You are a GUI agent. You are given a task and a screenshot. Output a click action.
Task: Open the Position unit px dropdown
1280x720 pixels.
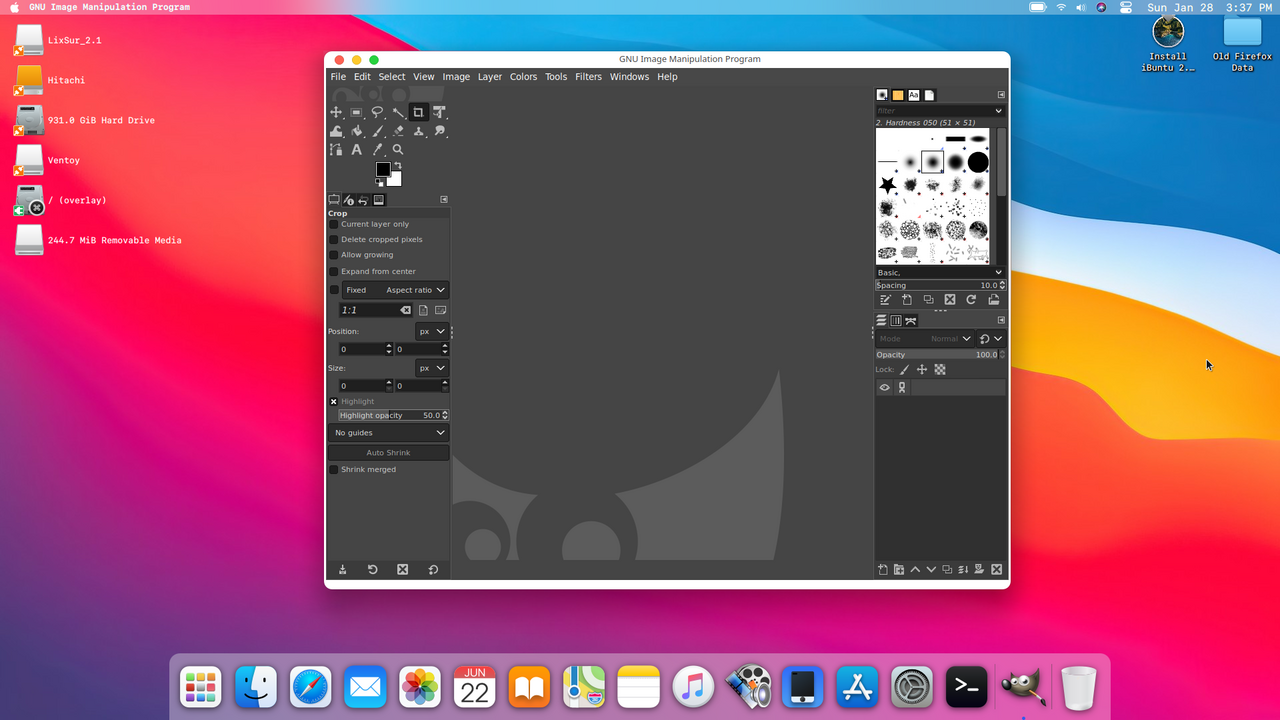(432, 331)
